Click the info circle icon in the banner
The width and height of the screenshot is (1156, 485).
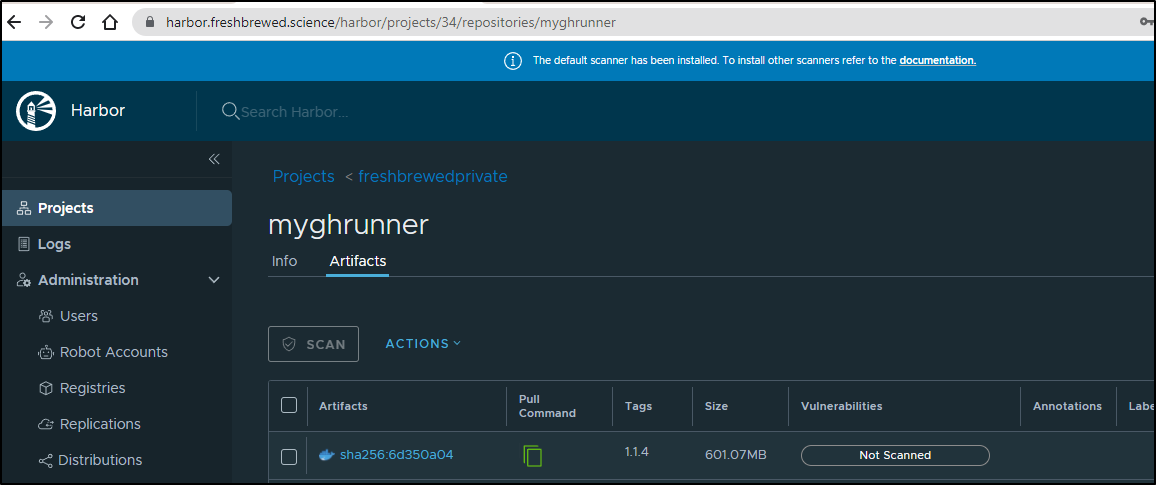click(512, 61)
